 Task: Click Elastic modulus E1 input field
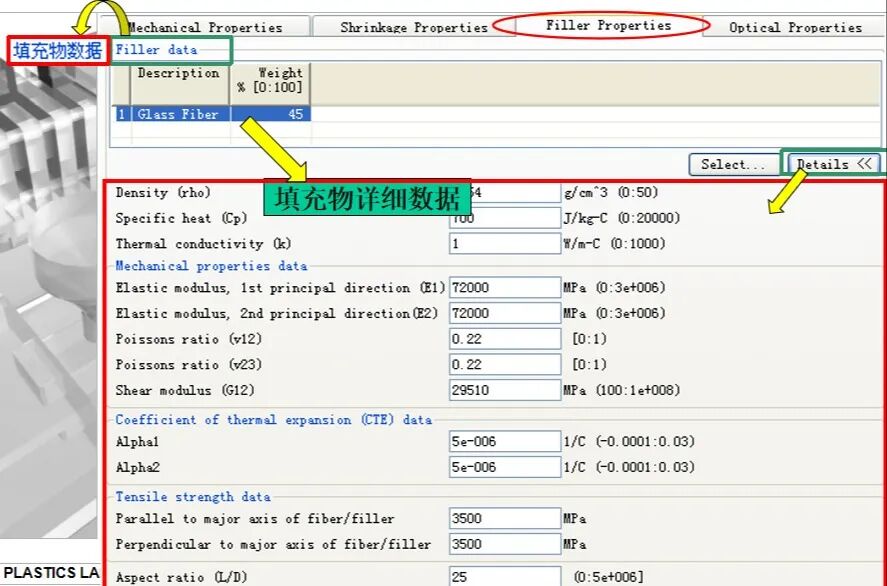click(505, 288)
